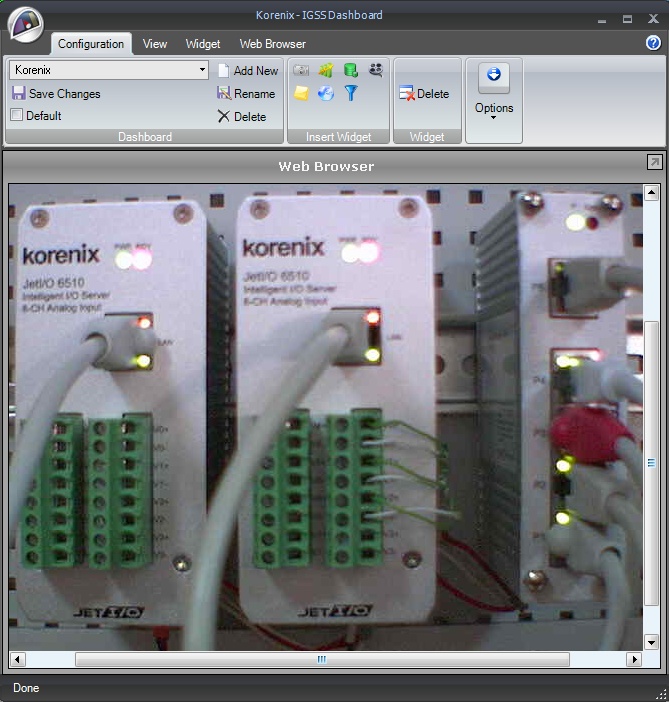Click the scroll down arrow
669x702 pixels.
[x=651, y=643]
